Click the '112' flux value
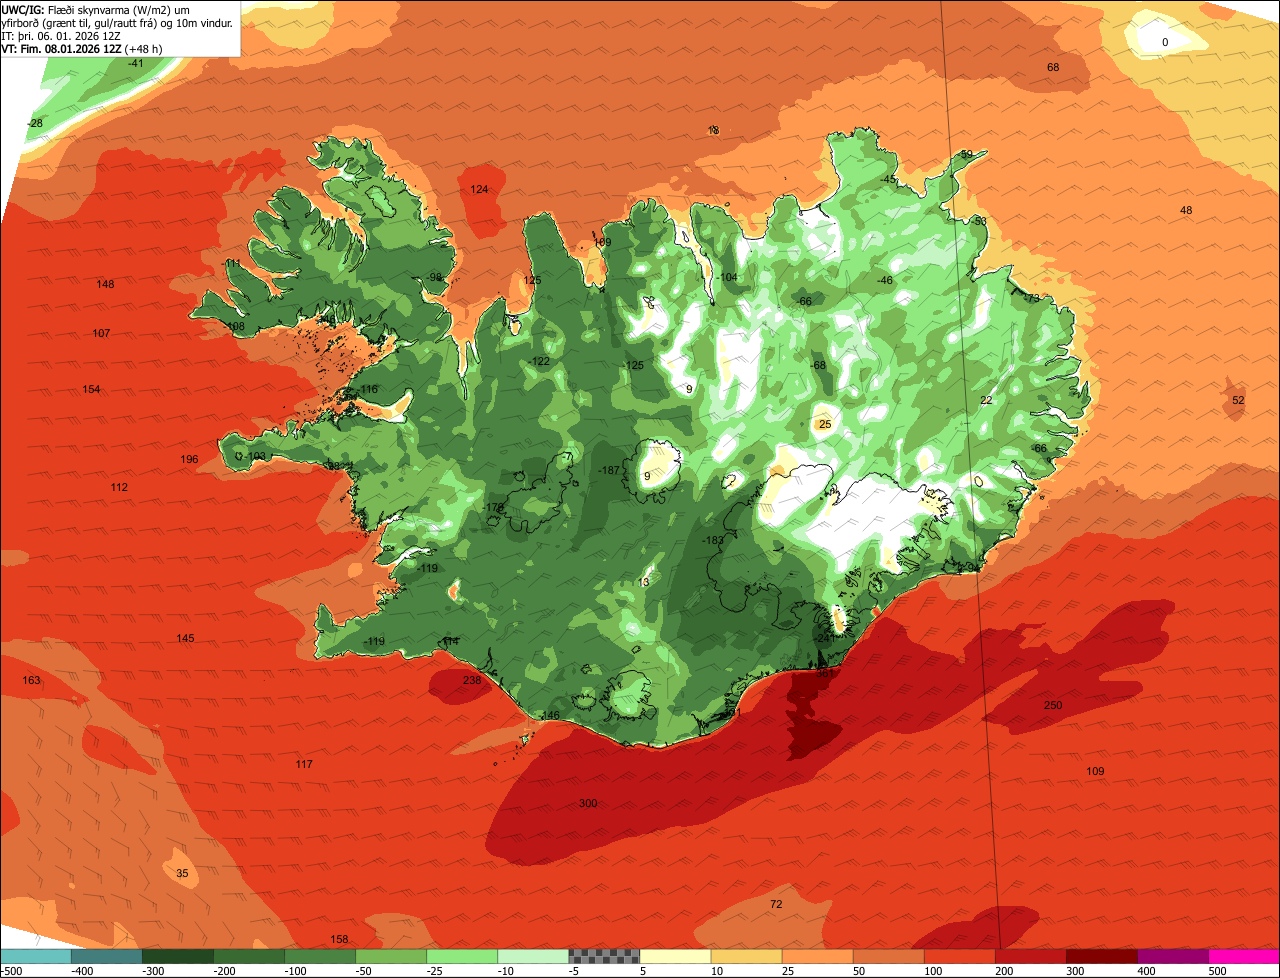Image resolution: width=1280 pixels, height=978 pixels. tap(119, 487)
